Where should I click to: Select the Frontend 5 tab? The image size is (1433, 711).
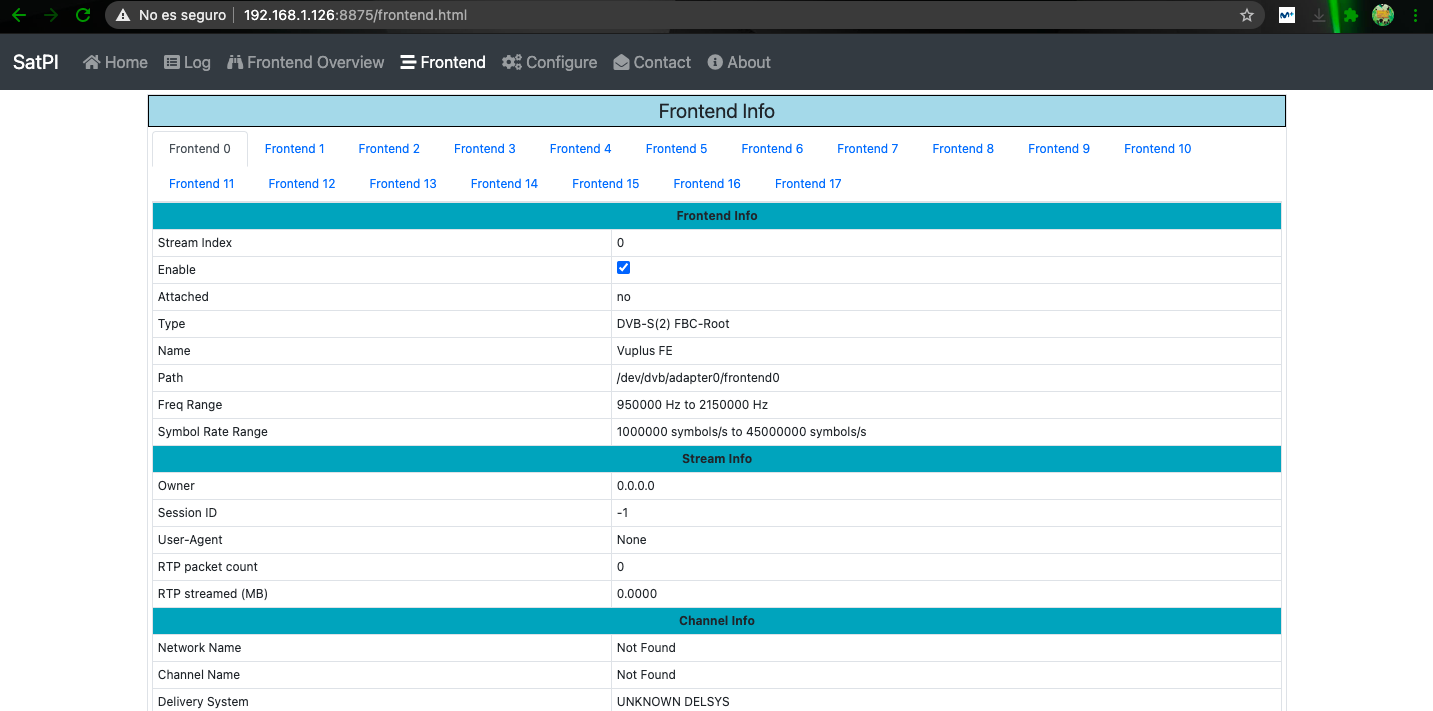pyautogui.click(x=676, y=149)
